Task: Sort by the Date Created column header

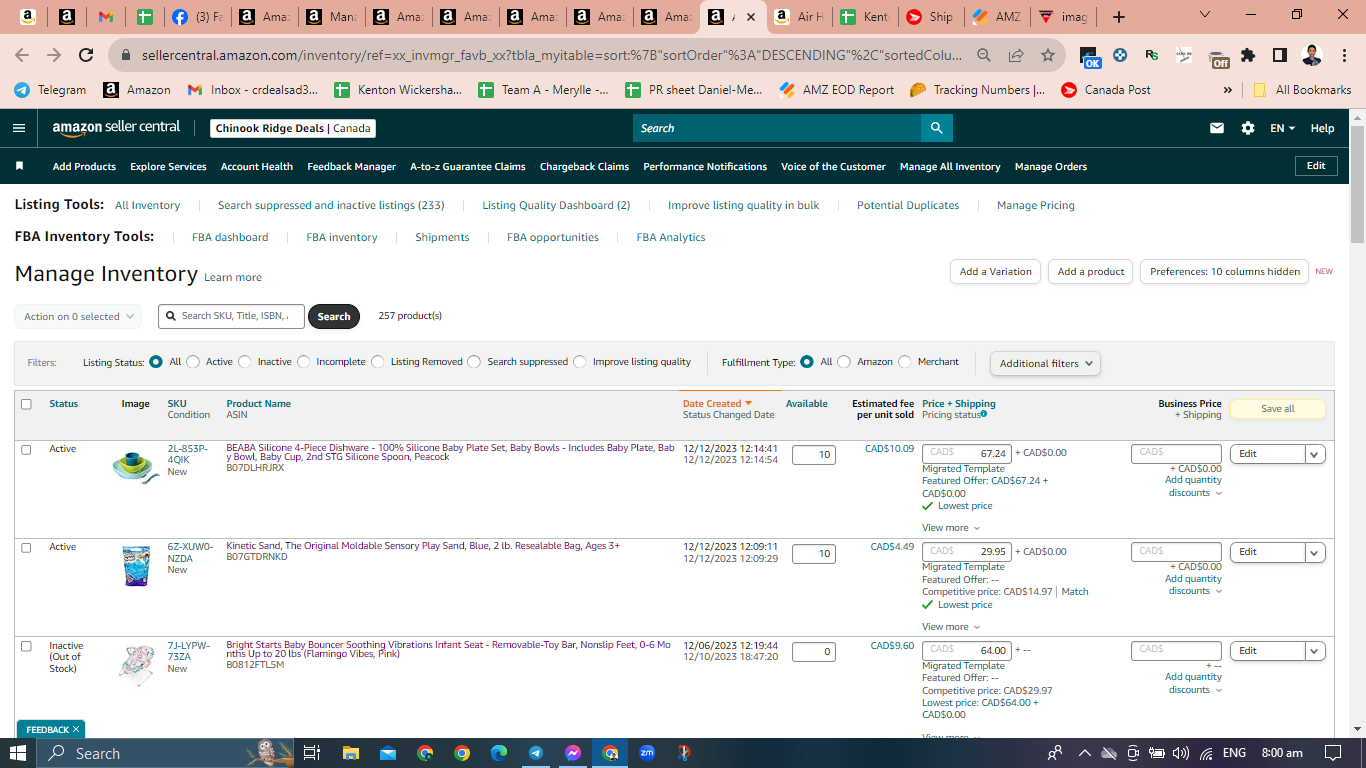Action: tap(716, 404)
